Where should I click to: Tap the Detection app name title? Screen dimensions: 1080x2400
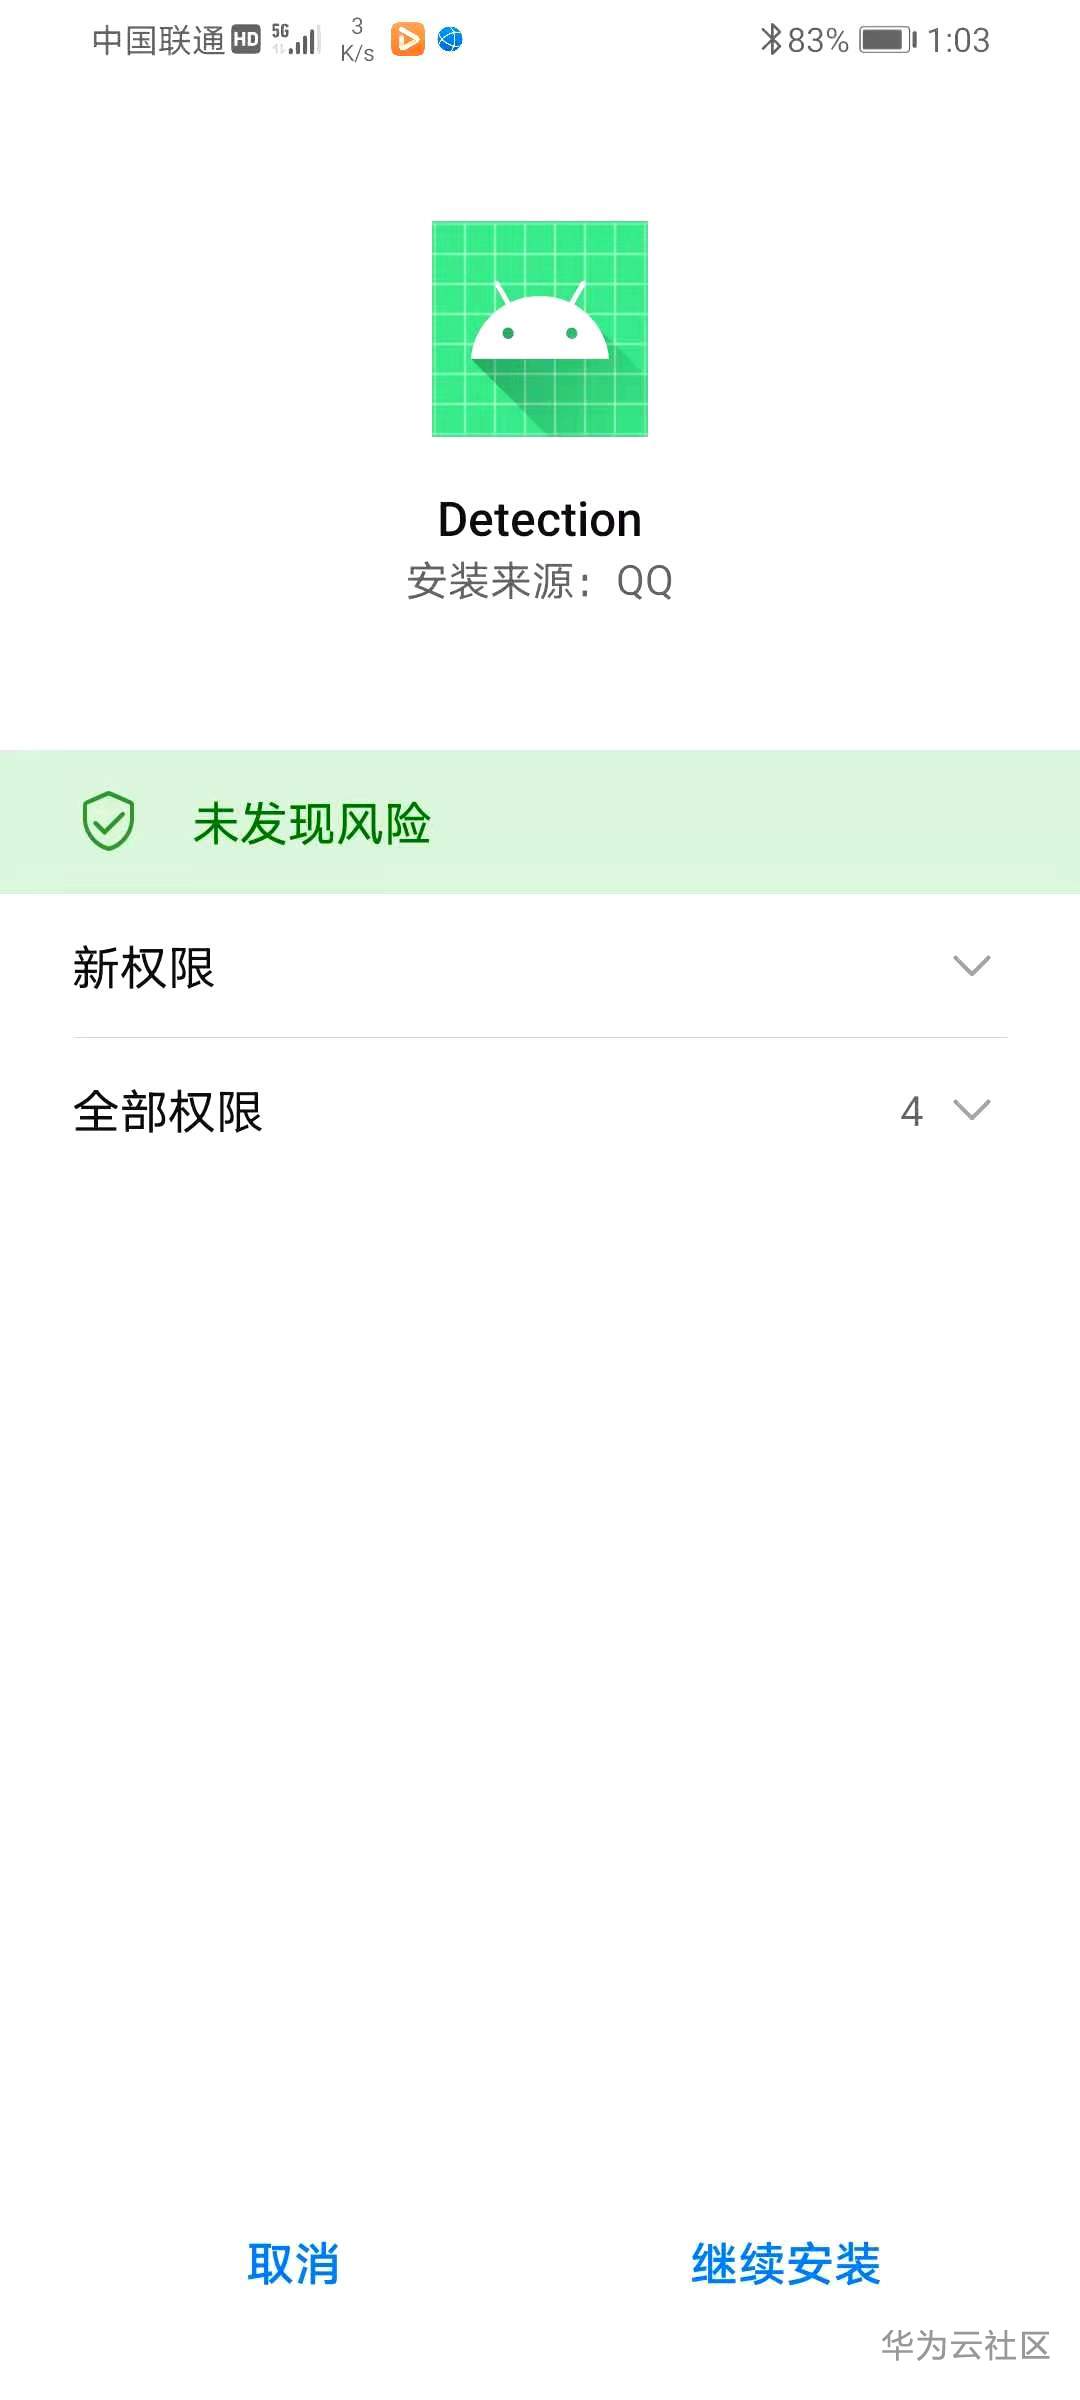click(x=540, y=520)
